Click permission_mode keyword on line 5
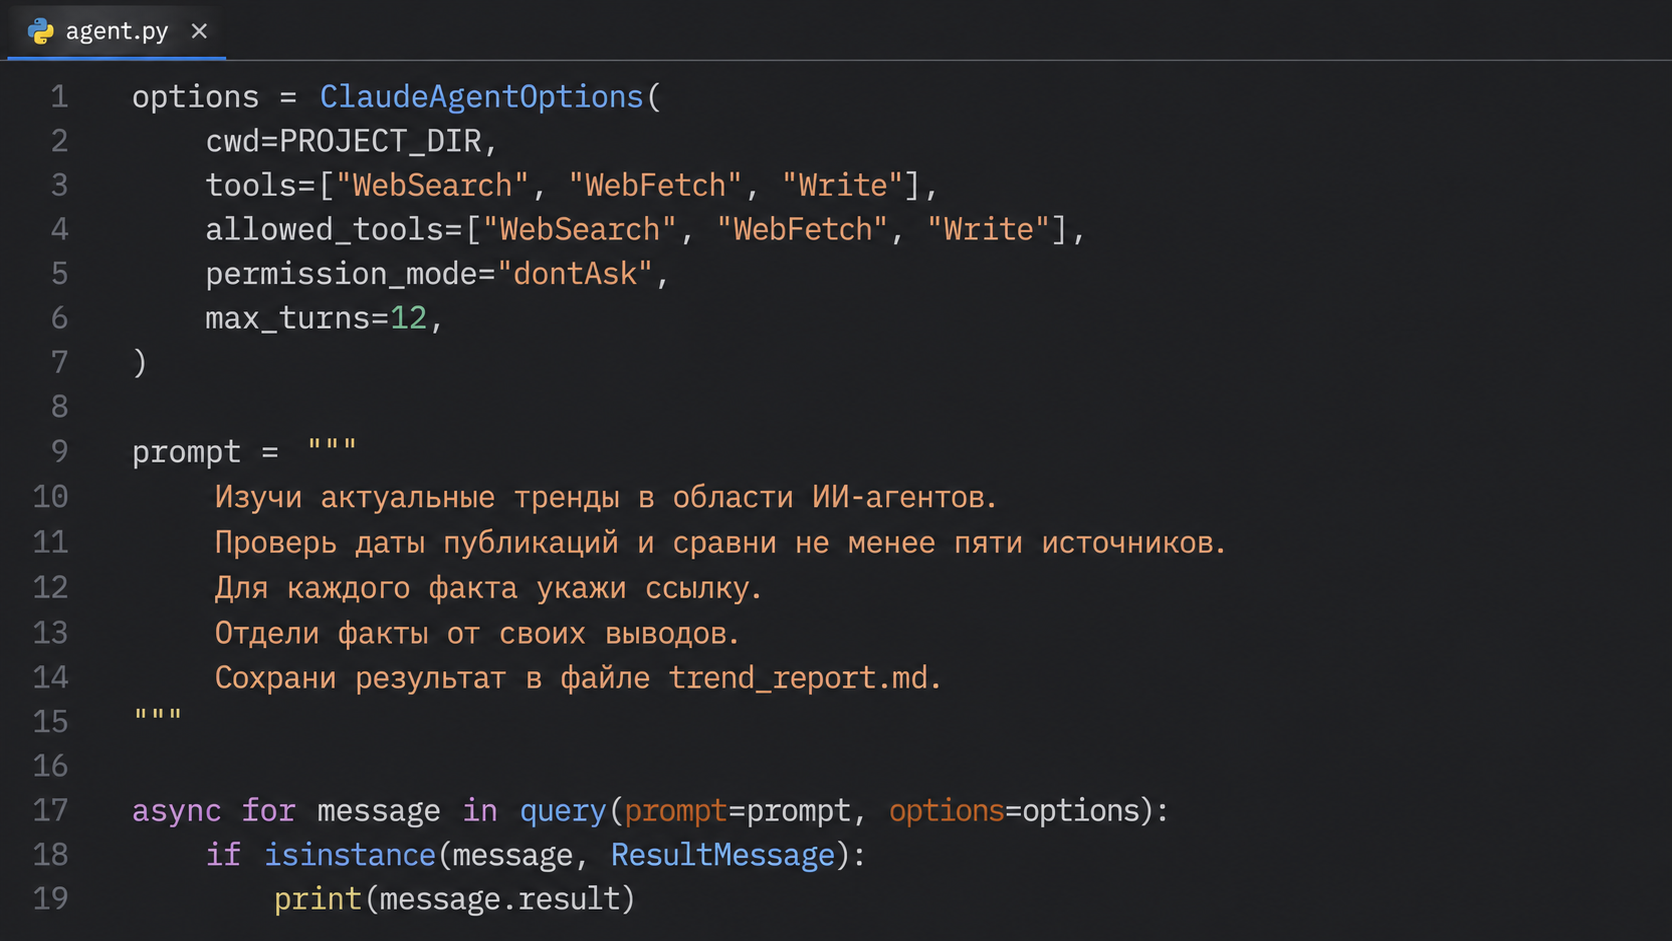Viewport: 1672px width, 941px height. [x=341, y=274]
